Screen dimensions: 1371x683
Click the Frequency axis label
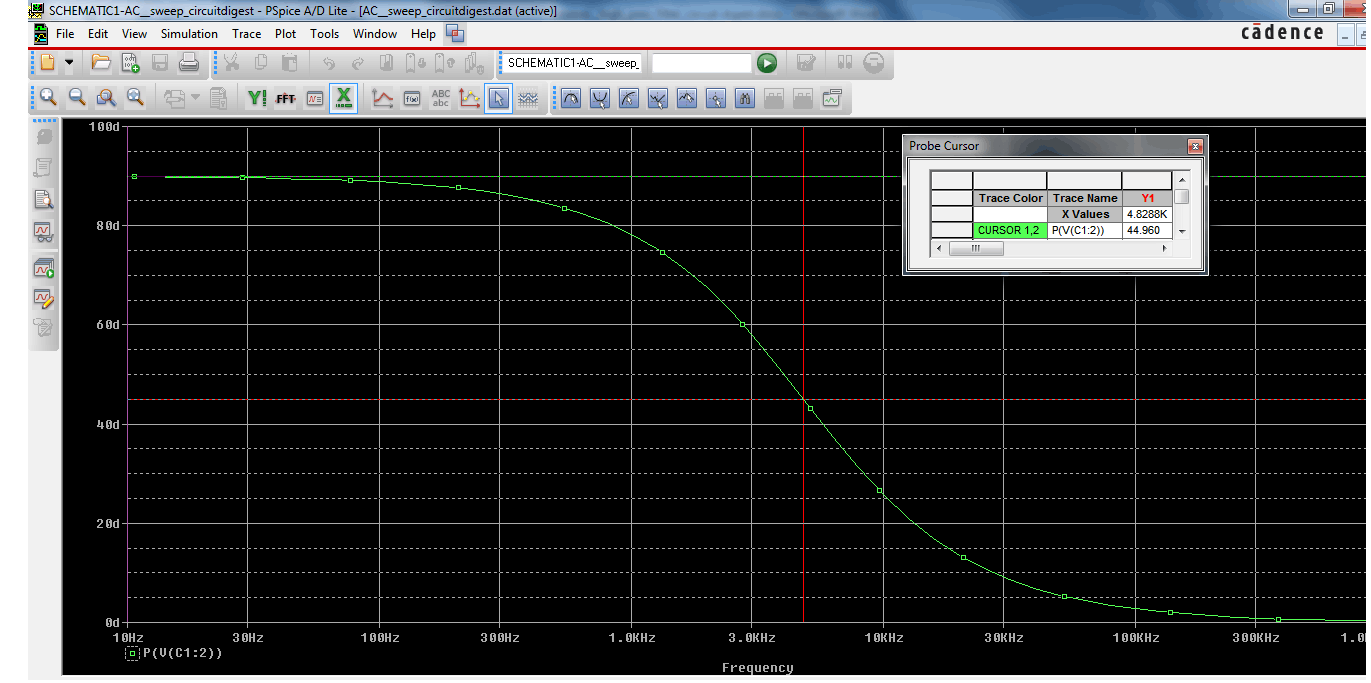757,668
